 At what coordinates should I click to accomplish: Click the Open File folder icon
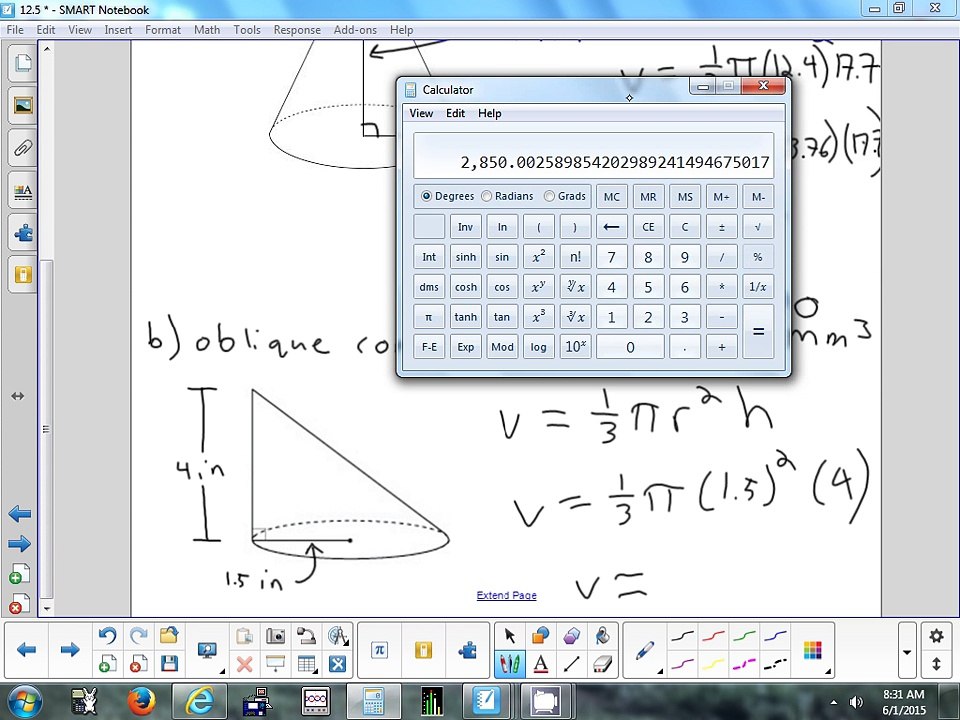(168, 636)
